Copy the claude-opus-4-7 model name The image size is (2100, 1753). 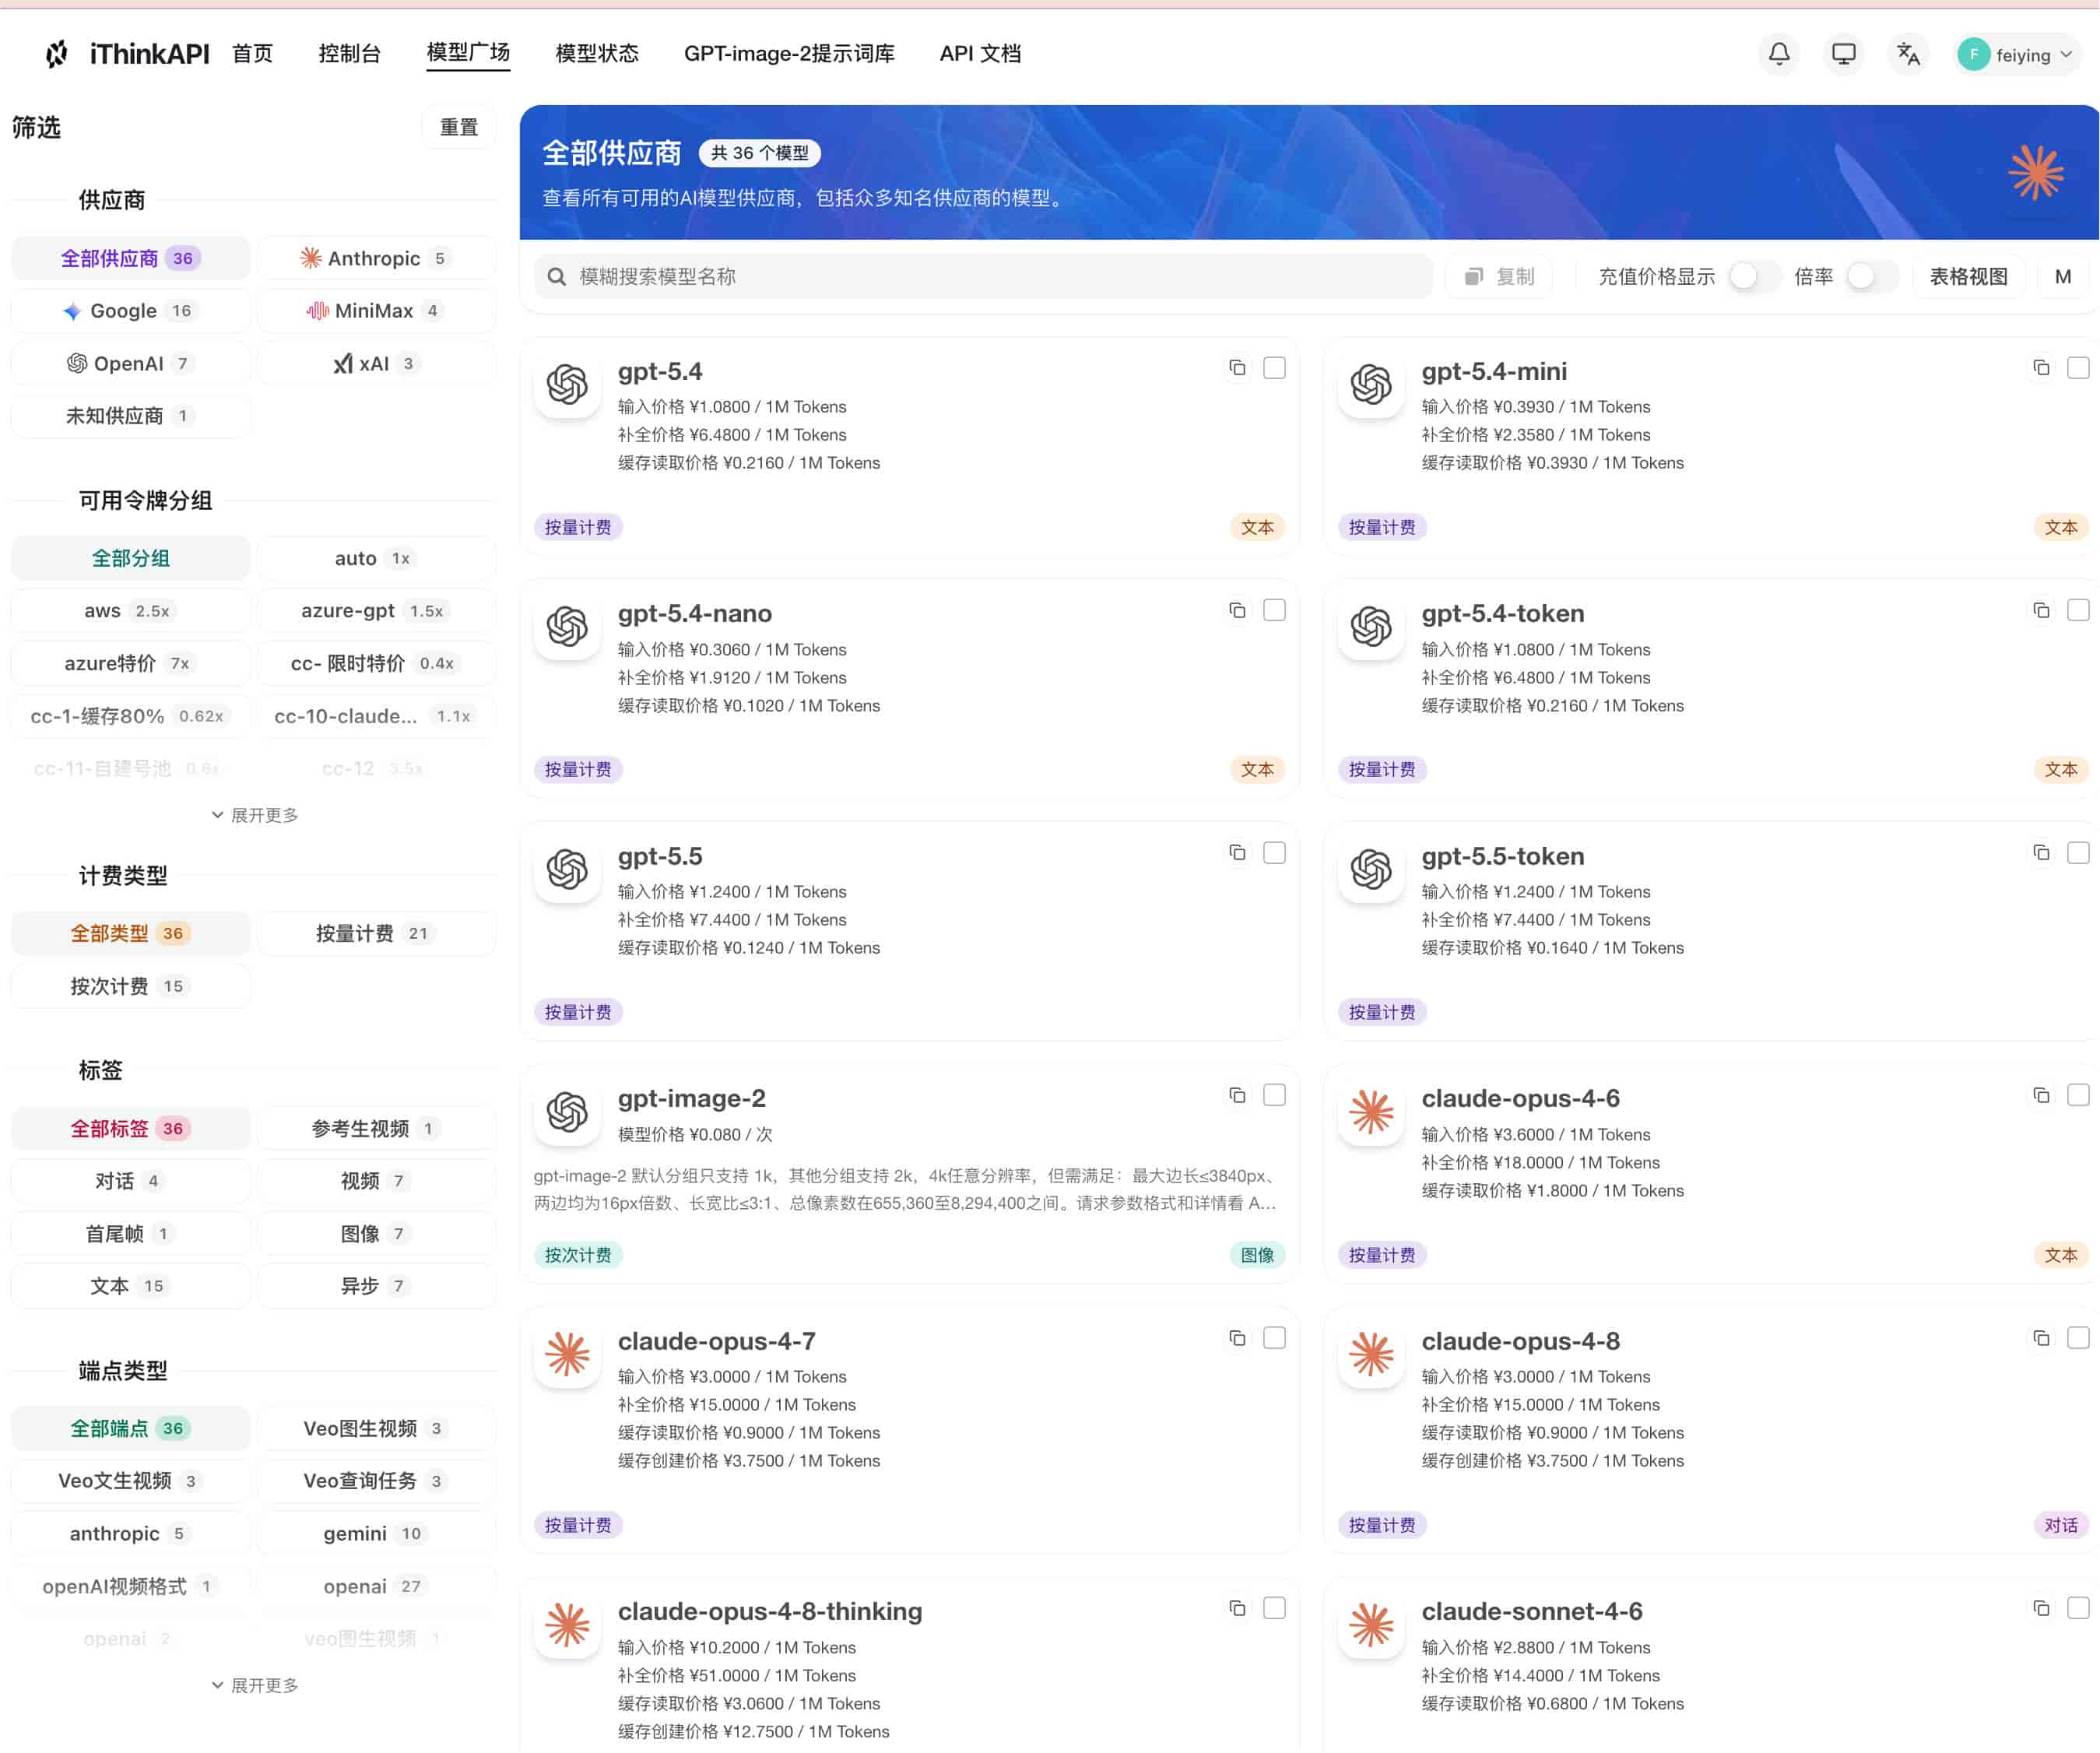[x=1237, y=1338]
